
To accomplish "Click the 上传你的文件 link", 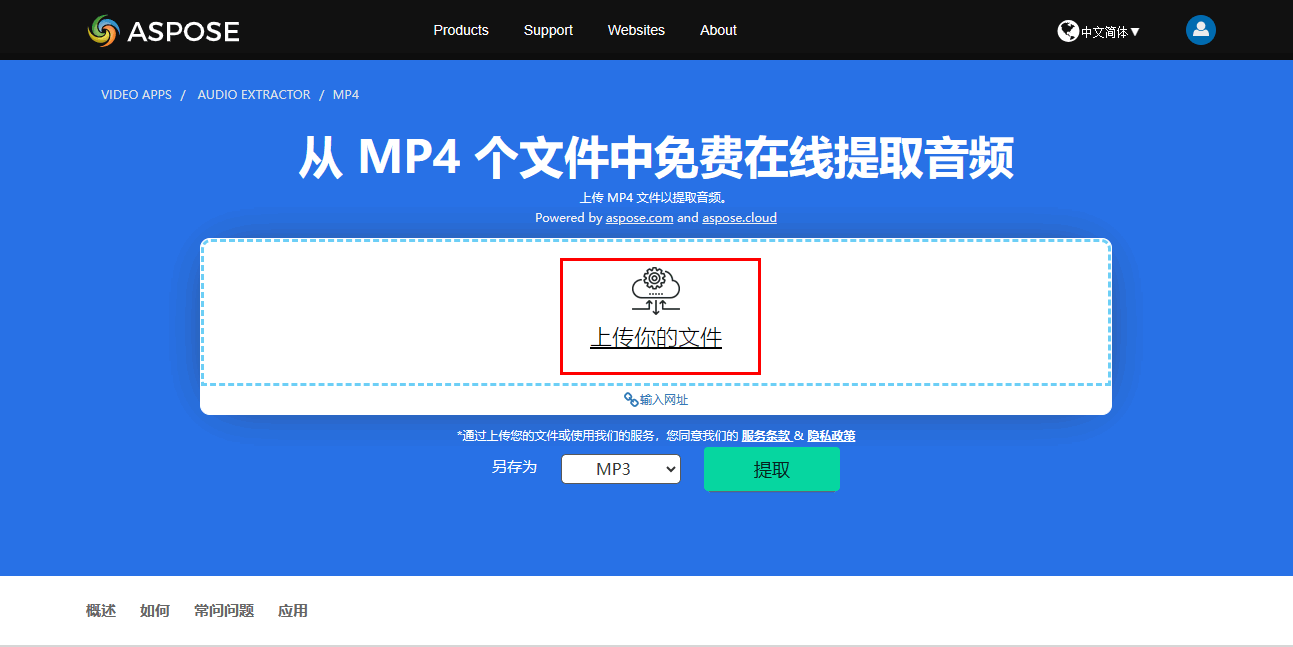I will (x=656, y=338).
